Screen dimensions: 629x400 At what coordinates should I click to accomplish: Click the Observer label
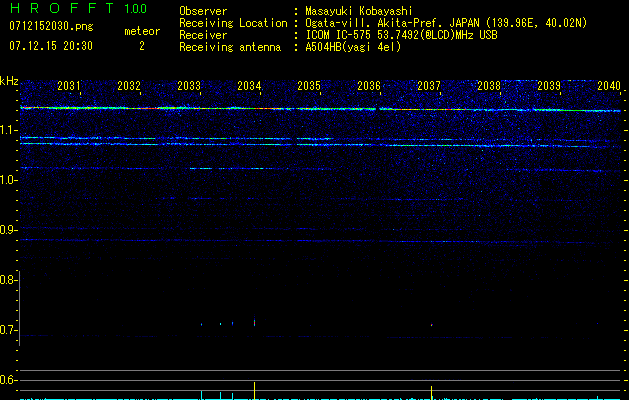tap(203, 11)
